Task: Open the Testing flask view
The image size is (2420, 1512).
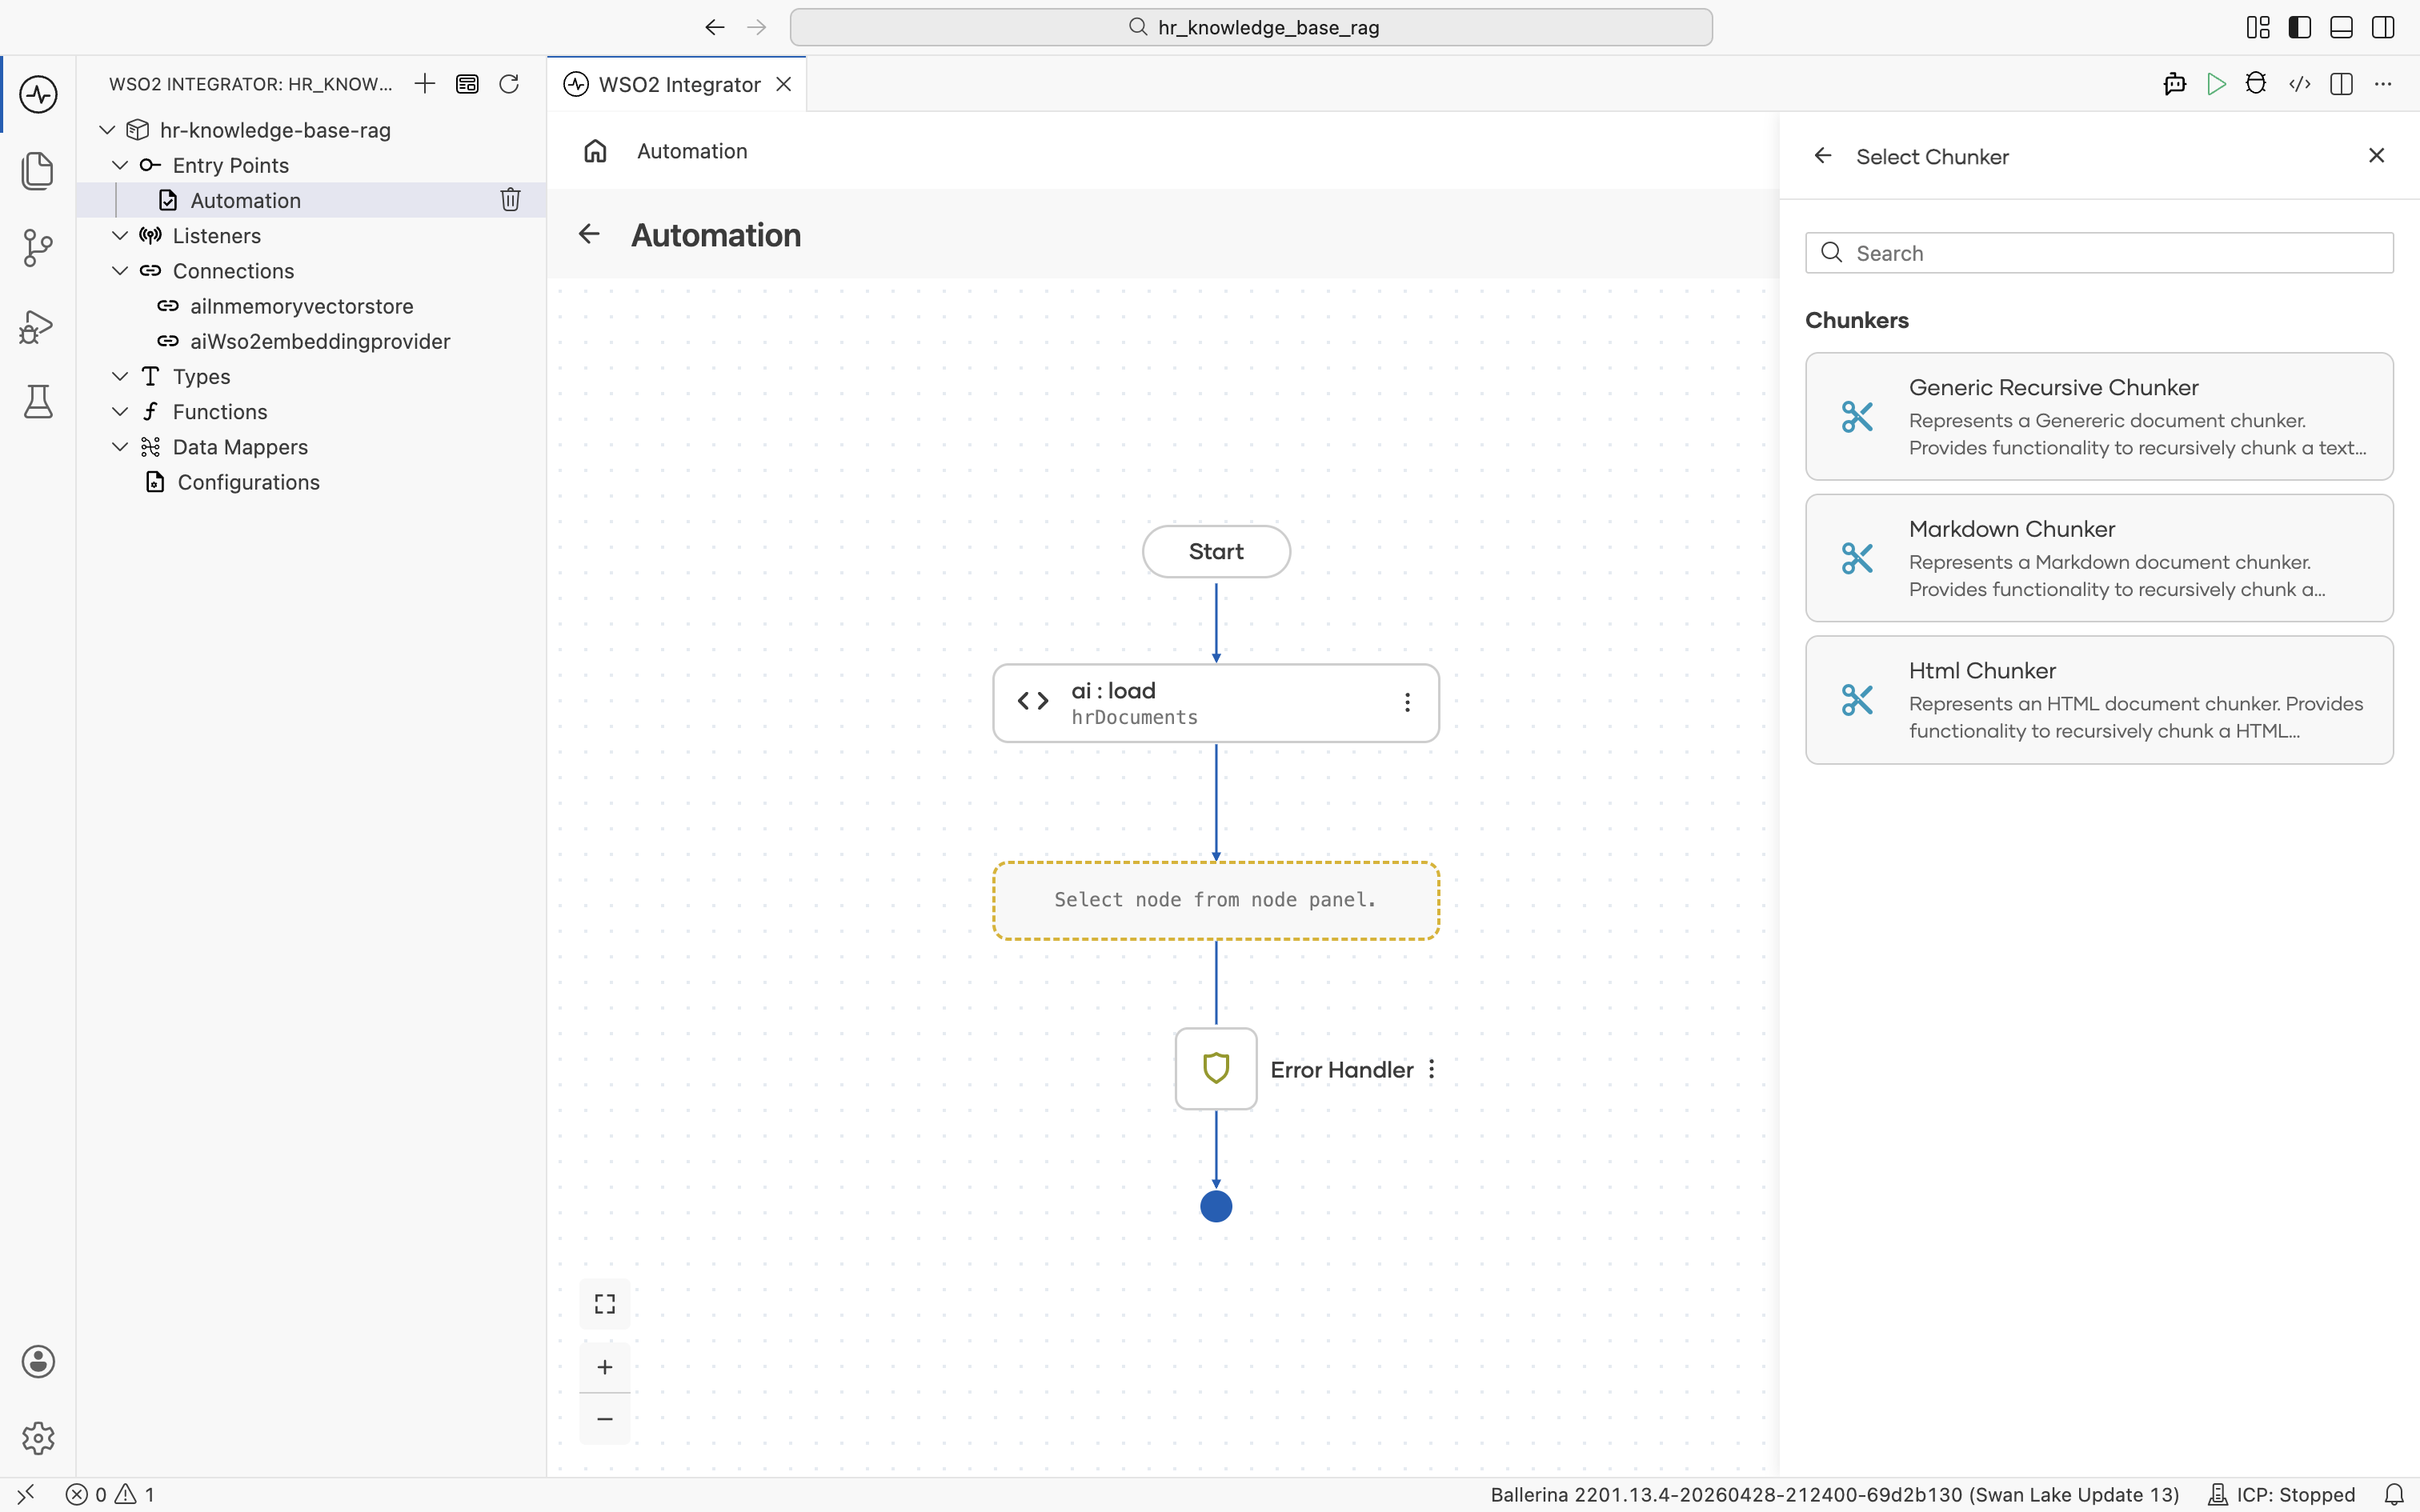Action: [x=38, y=402]
